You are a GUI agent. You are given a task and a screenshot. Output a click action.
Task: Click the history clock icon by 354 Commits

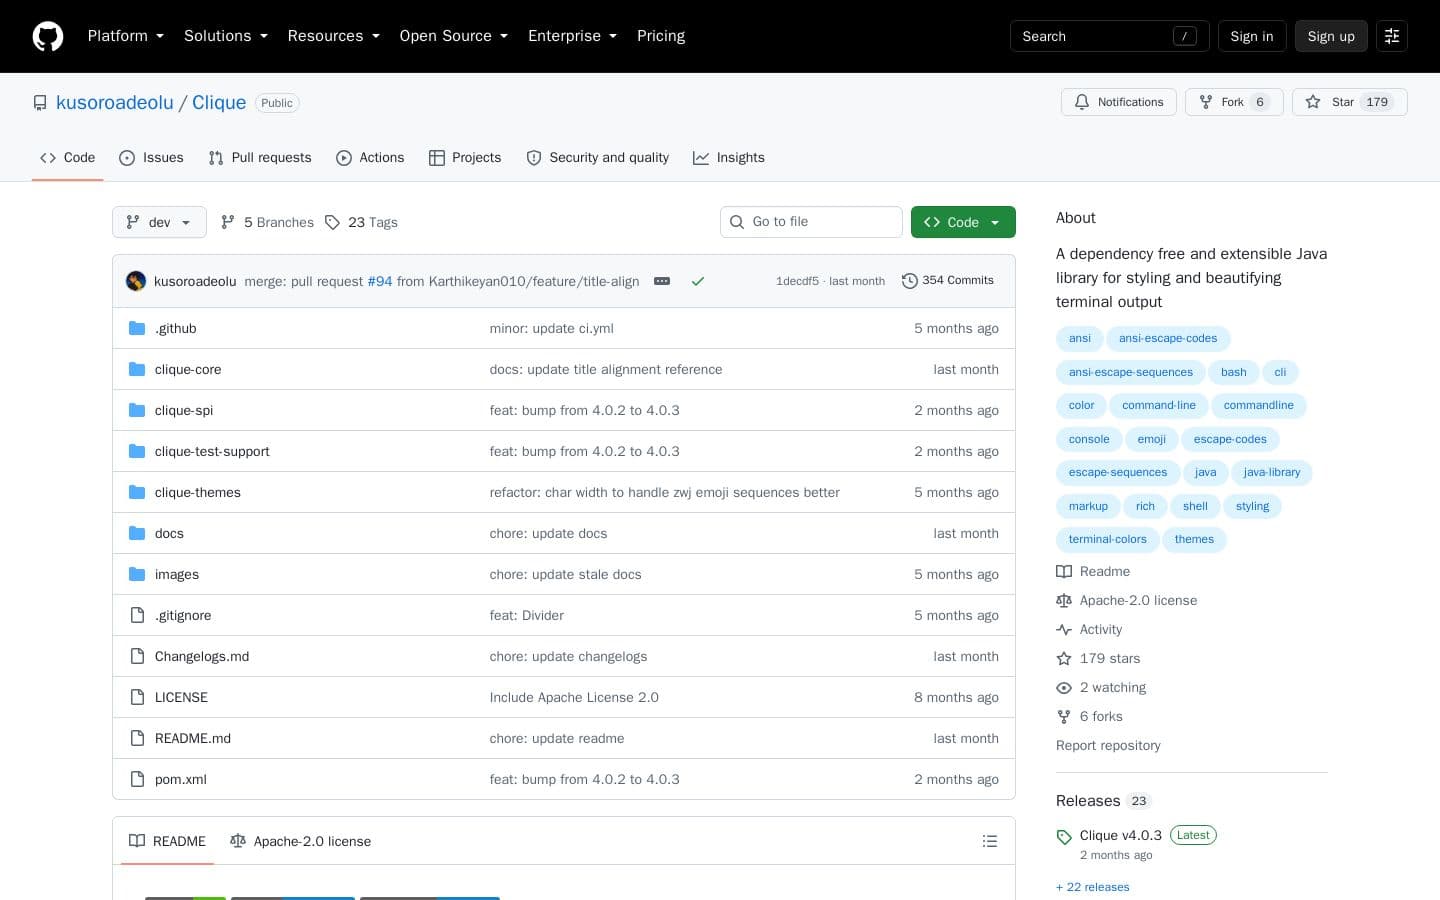coord(909,281)
